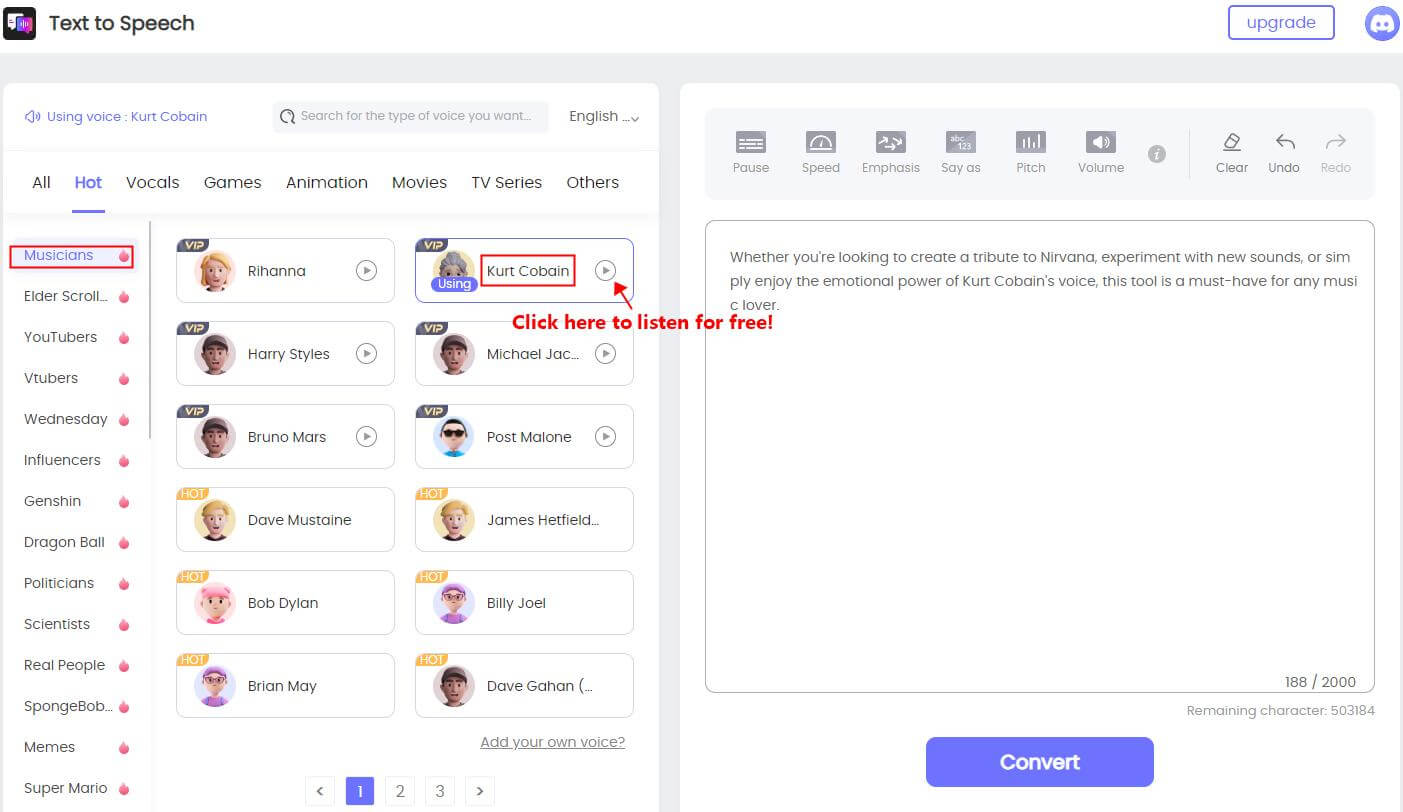Screen dimensions: 1403x812
Task: Open the Speed adjustment tool
Action: pyautogui.click(x=821, y=153)
